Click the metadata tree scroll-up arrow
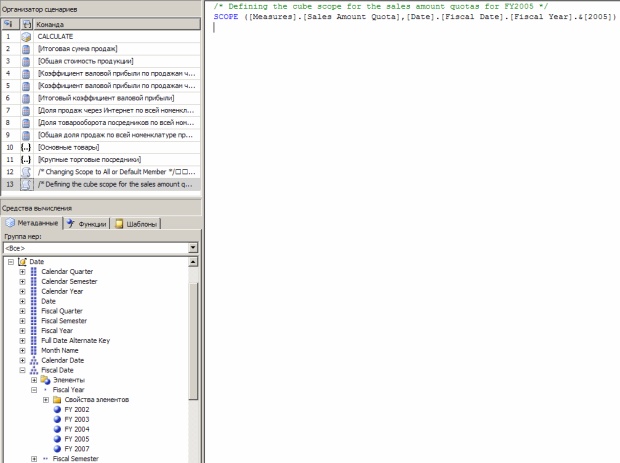Image resolution: width=620 pixels, height=463 pixels. pos(194,261)
